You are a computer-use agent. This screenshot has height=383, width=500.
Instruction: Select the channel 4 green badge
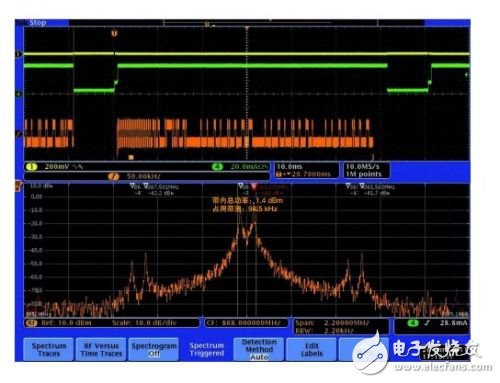[x=217, y=167]
